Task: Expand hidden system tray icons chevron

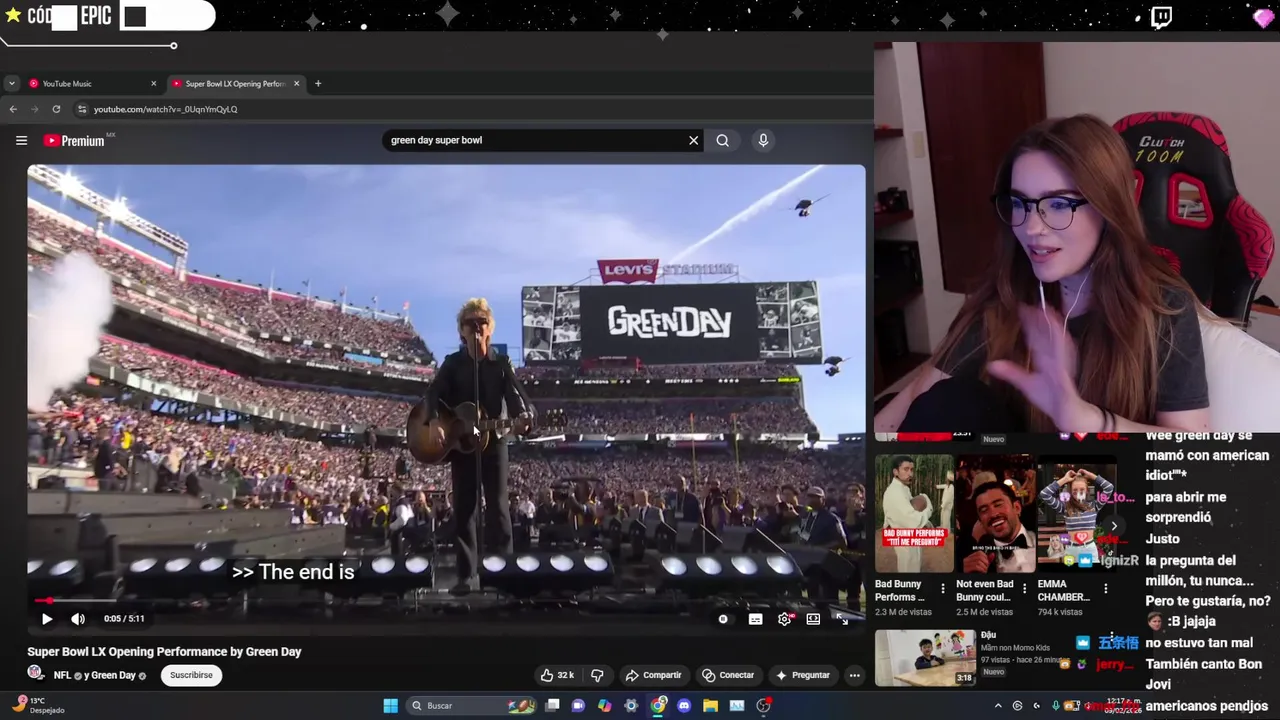Action: [998, 706]
